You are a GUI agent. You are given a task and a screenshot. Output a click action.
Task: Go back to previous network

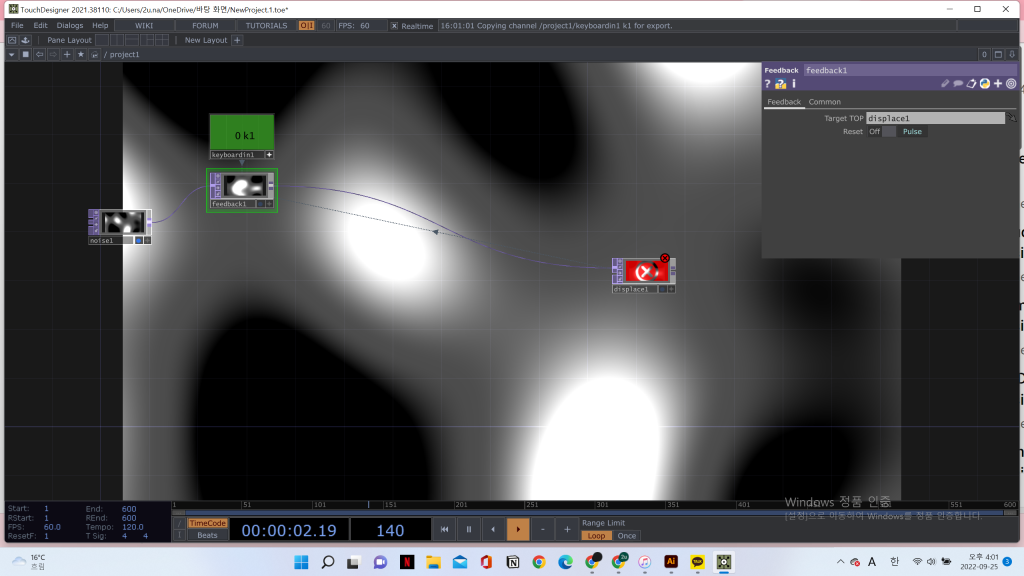(x=39, y=54)
